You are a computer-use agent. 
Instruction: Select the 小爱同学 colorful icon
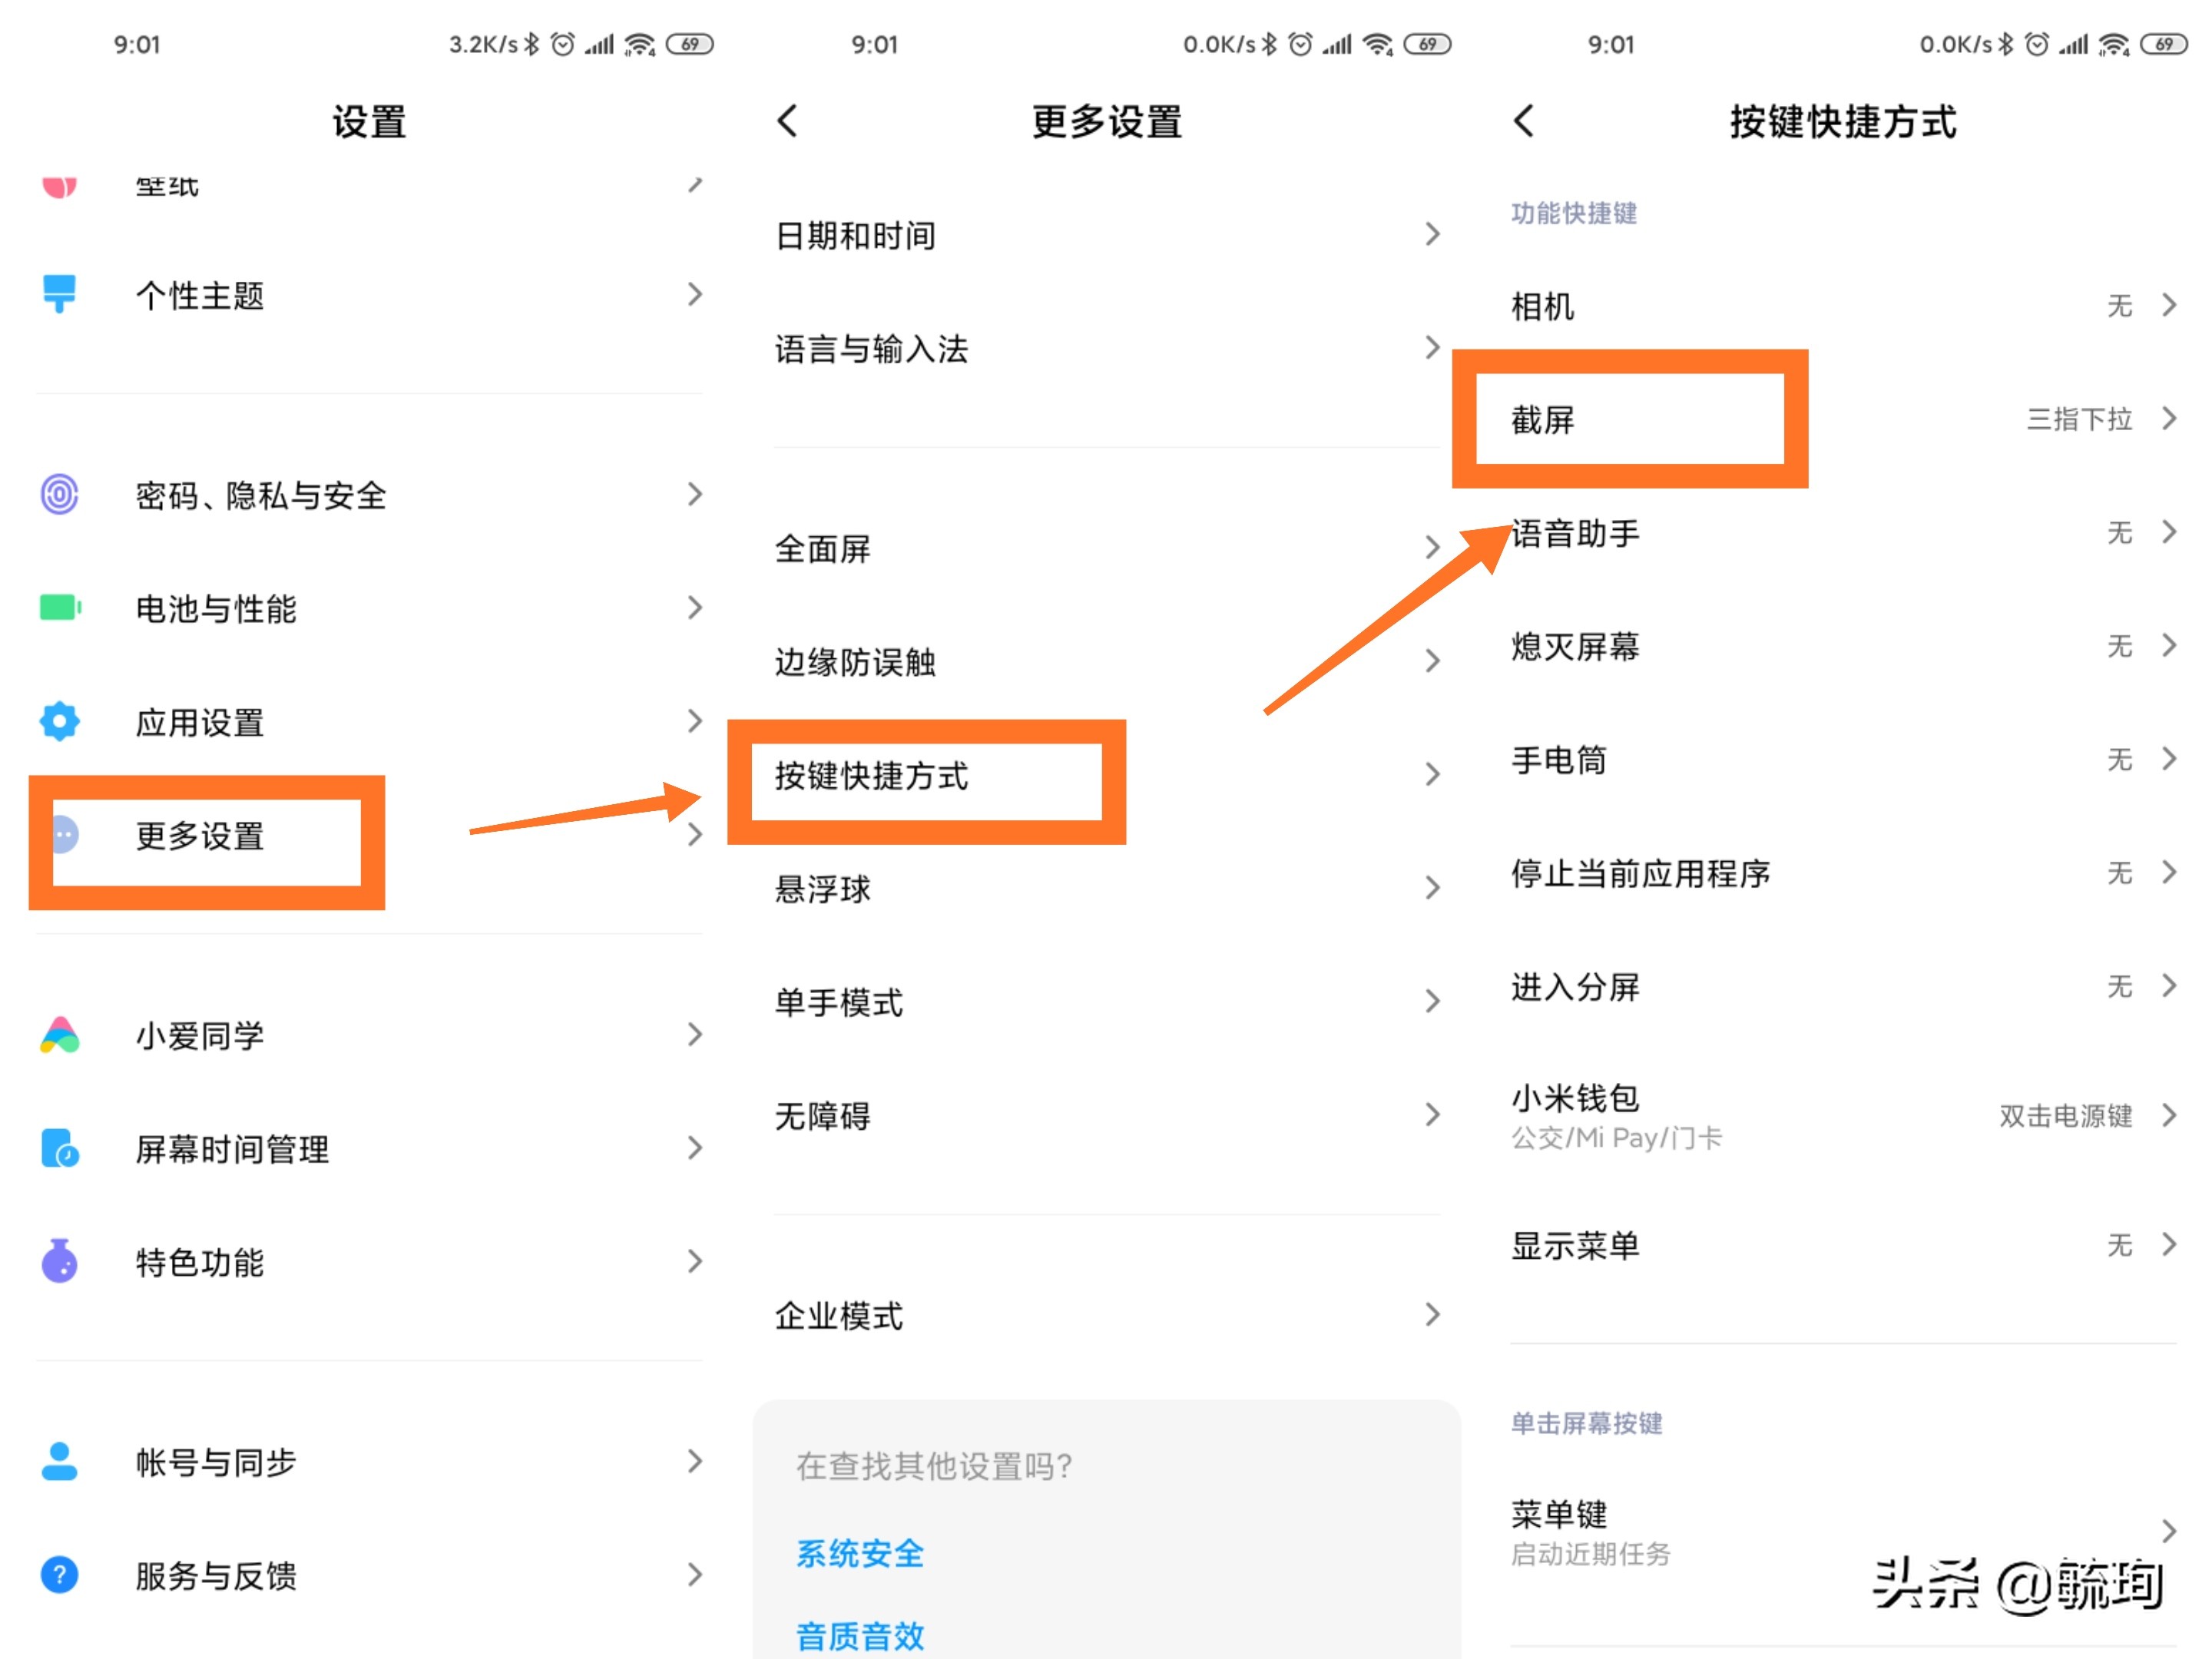pyautogui.click(x=59, y=1035)
